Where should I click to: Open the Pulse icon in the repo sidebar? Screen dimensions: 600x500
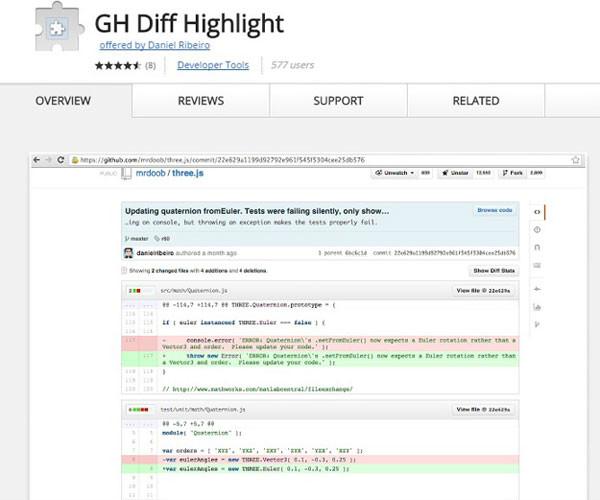tap(537, 289)
